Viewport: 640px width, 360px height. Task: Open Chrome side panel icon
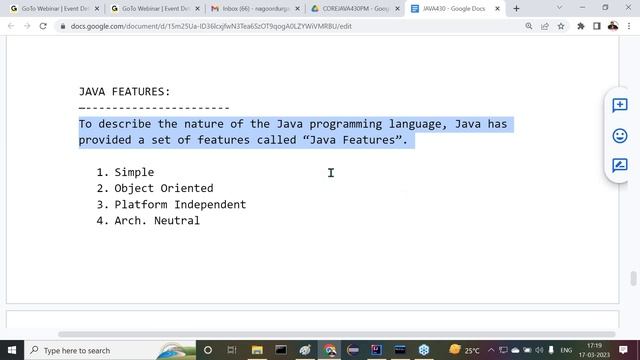[x=597, y=26]
